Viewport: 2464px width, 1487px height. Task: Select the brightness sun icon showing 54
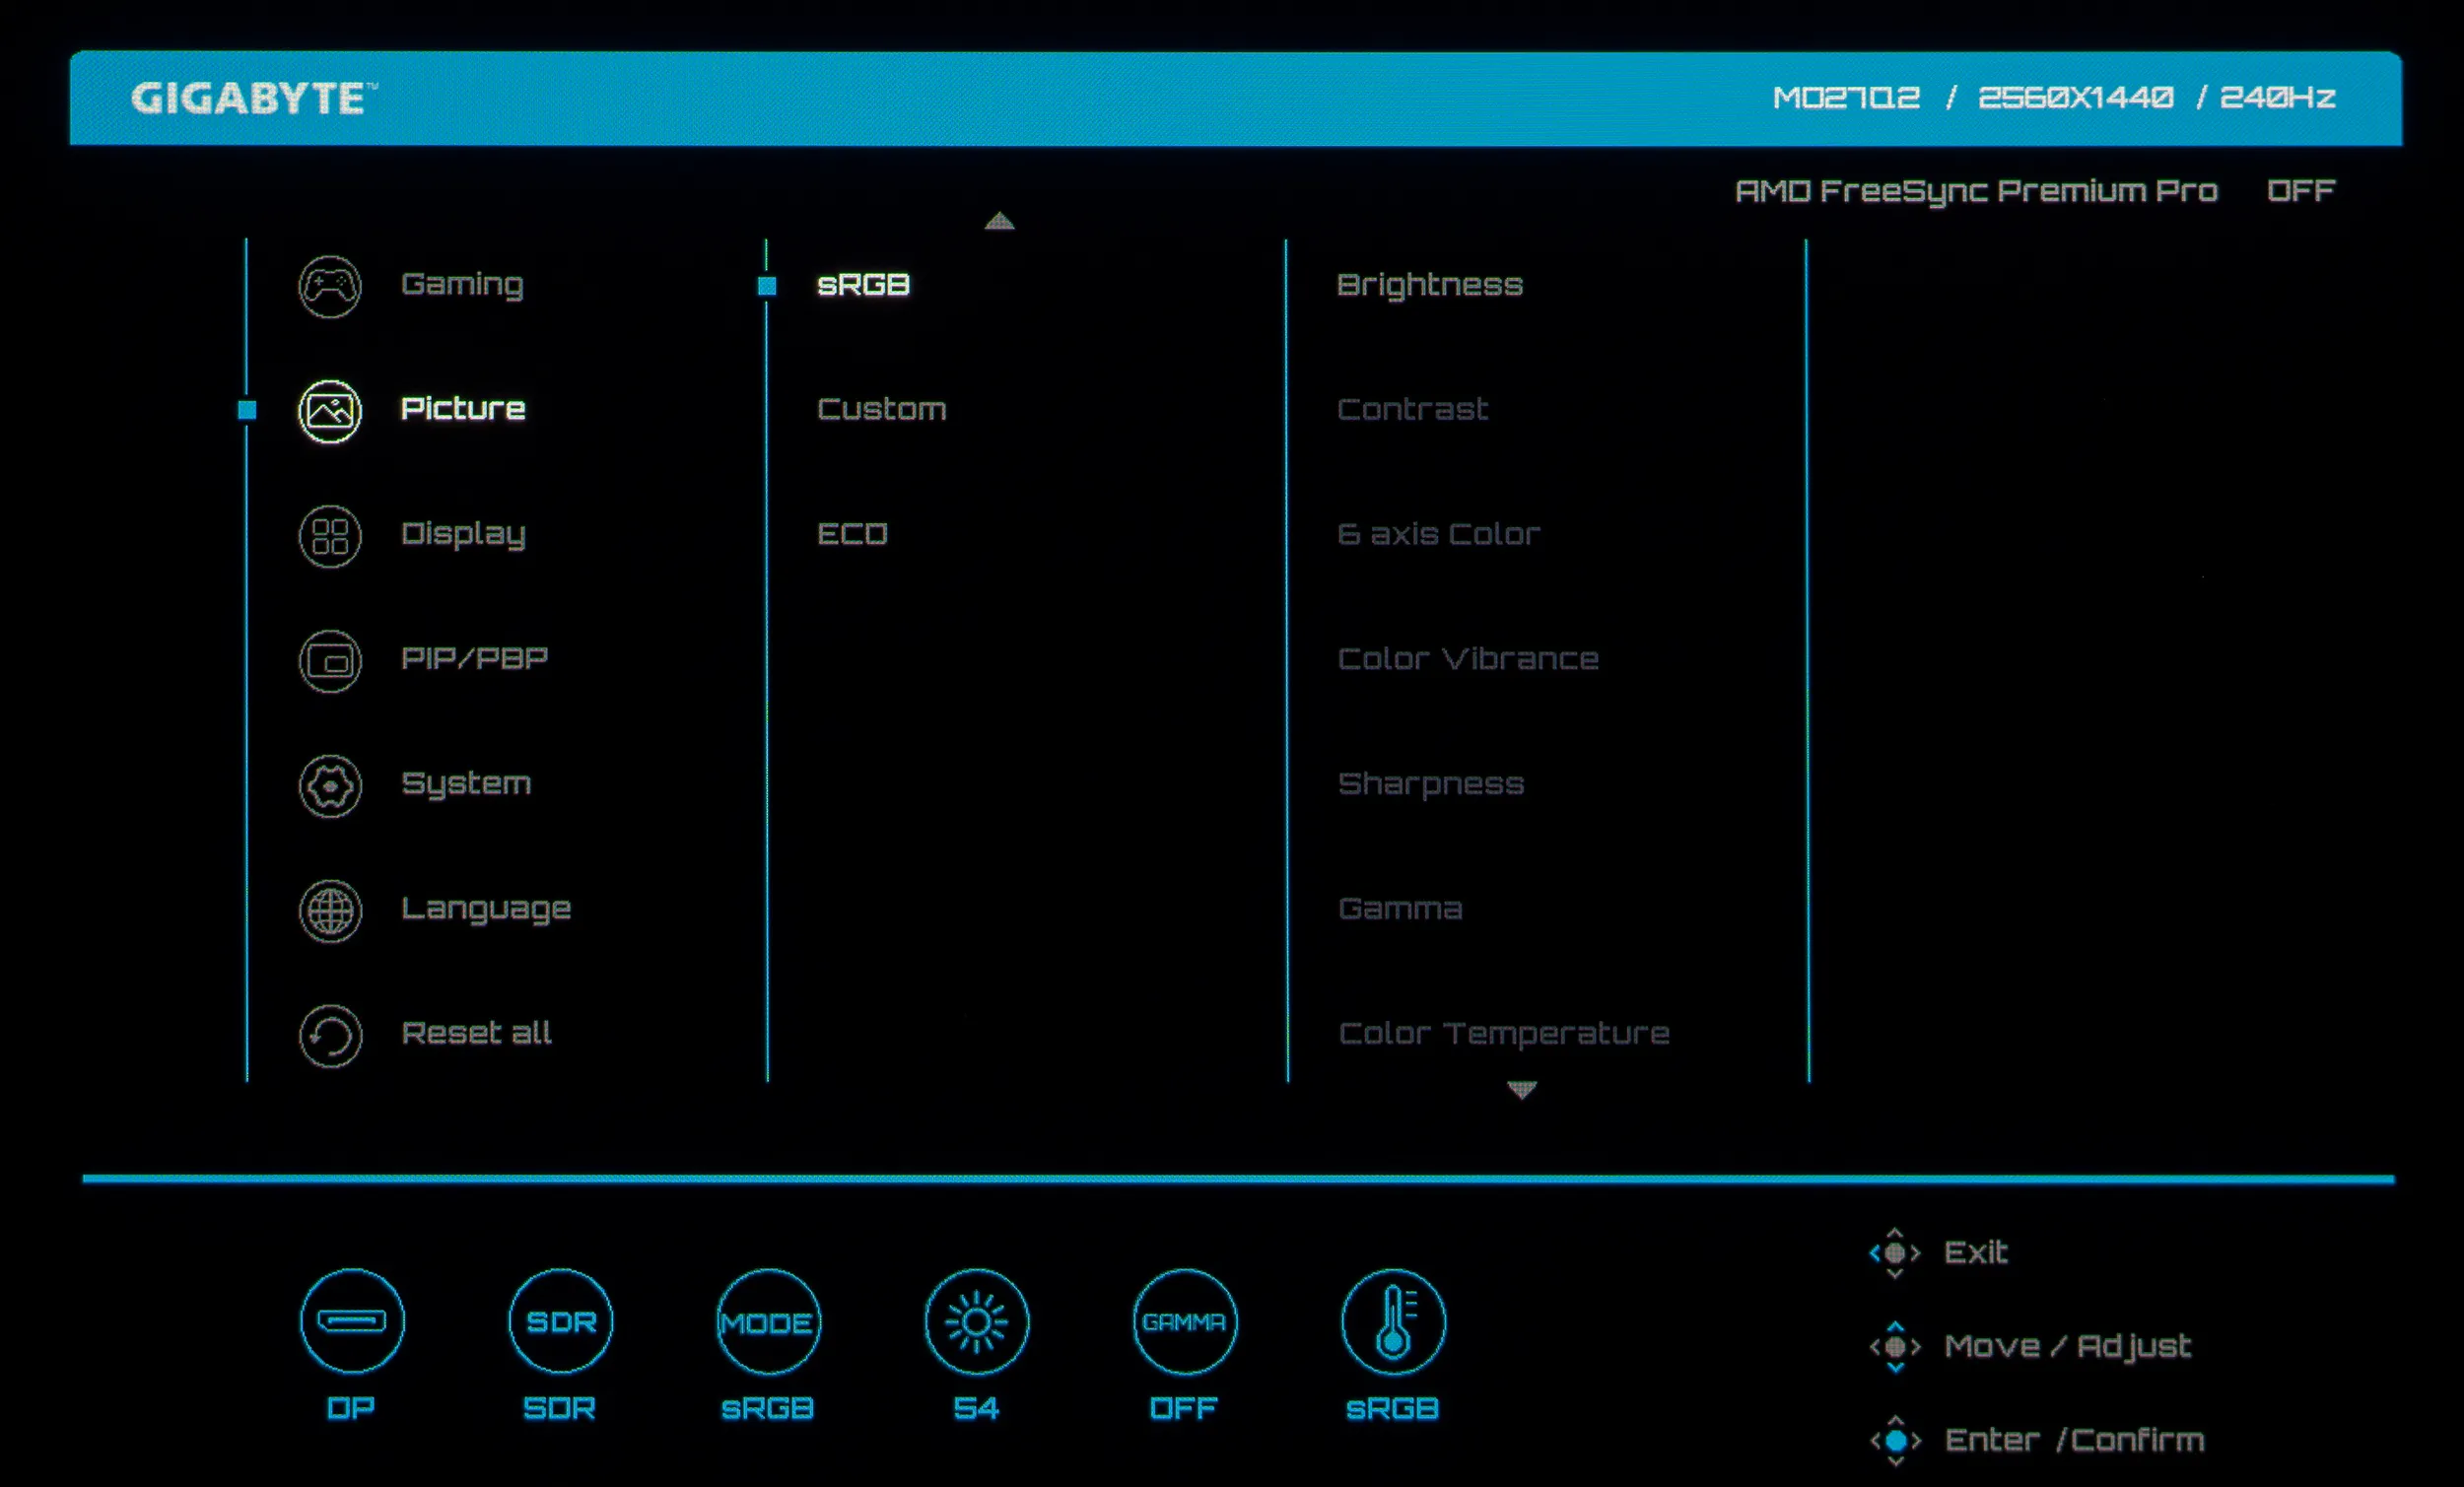point(977,1322)
